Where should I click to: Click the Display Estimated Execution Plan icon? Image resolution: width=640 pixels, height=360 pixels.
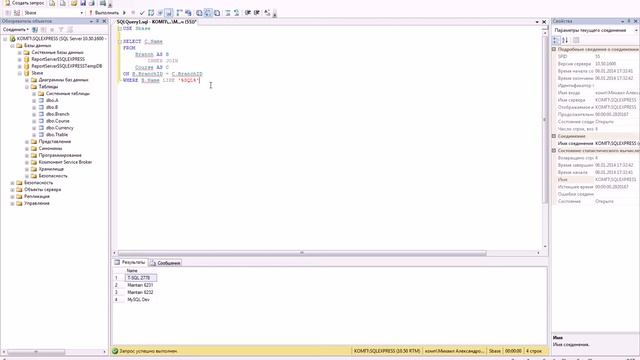(x=151, y=13)
